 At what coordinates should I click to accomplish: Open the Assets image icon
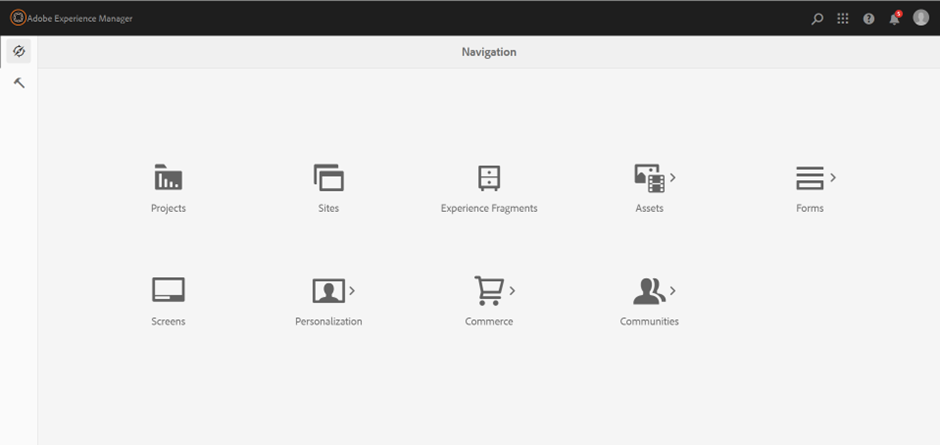(x=649, y=178)
